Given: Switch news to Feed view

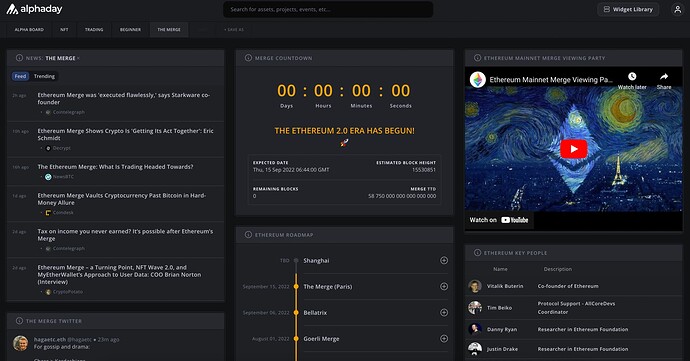Looking at the screenshot, I should 20,76.
